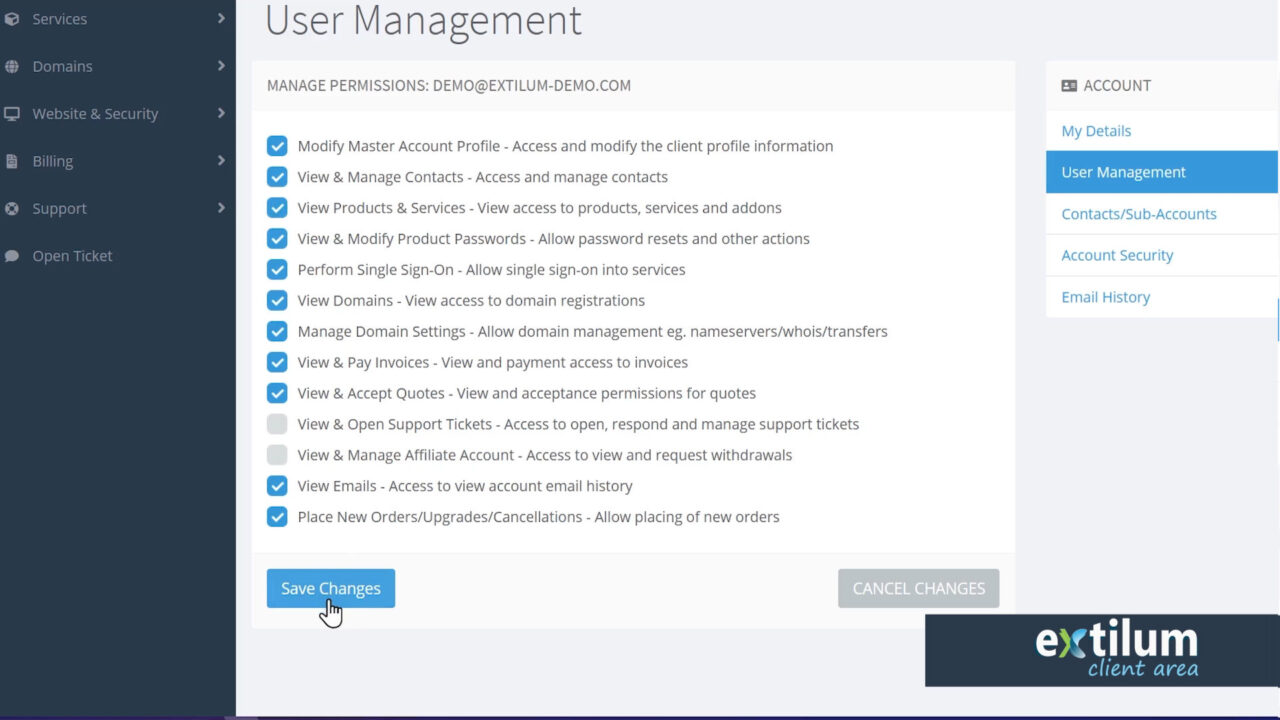Screen dimensions: 1280x720
Task: Click the Account ID card icon
Action: click(x=1070, y=85)
